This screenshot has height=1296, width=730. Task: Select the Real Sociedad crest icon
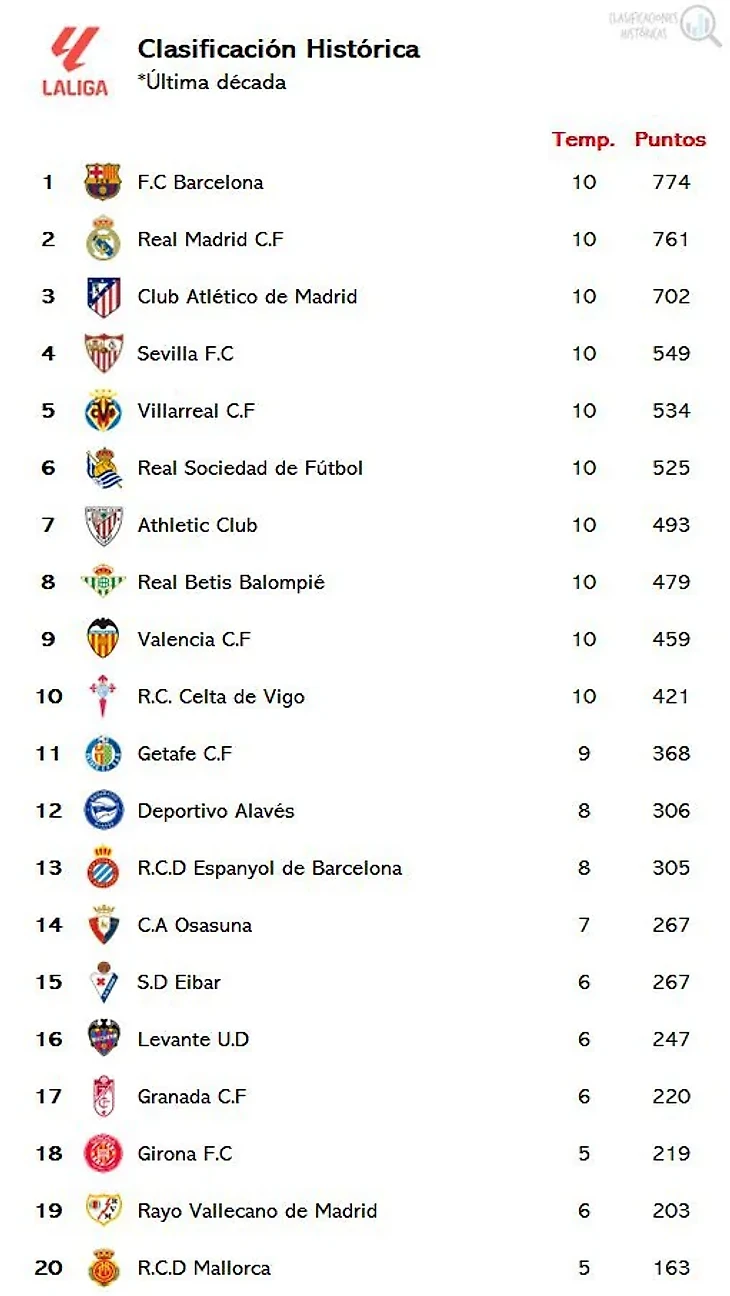[x=103, y=468]
